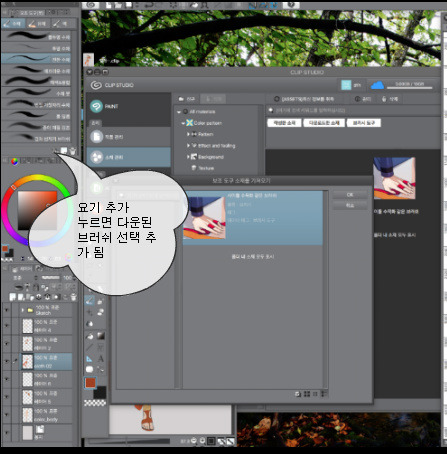Expand the Effect and feeling tree node
The image size is (447, 454).
pyautogui.click(x=188, y=146)
